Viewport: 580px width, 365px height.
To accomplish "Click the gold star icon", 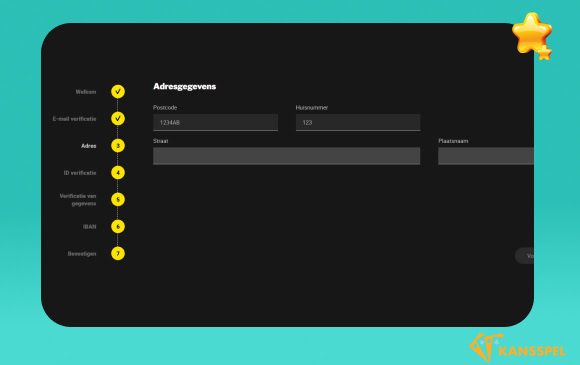I will (532, 36).
